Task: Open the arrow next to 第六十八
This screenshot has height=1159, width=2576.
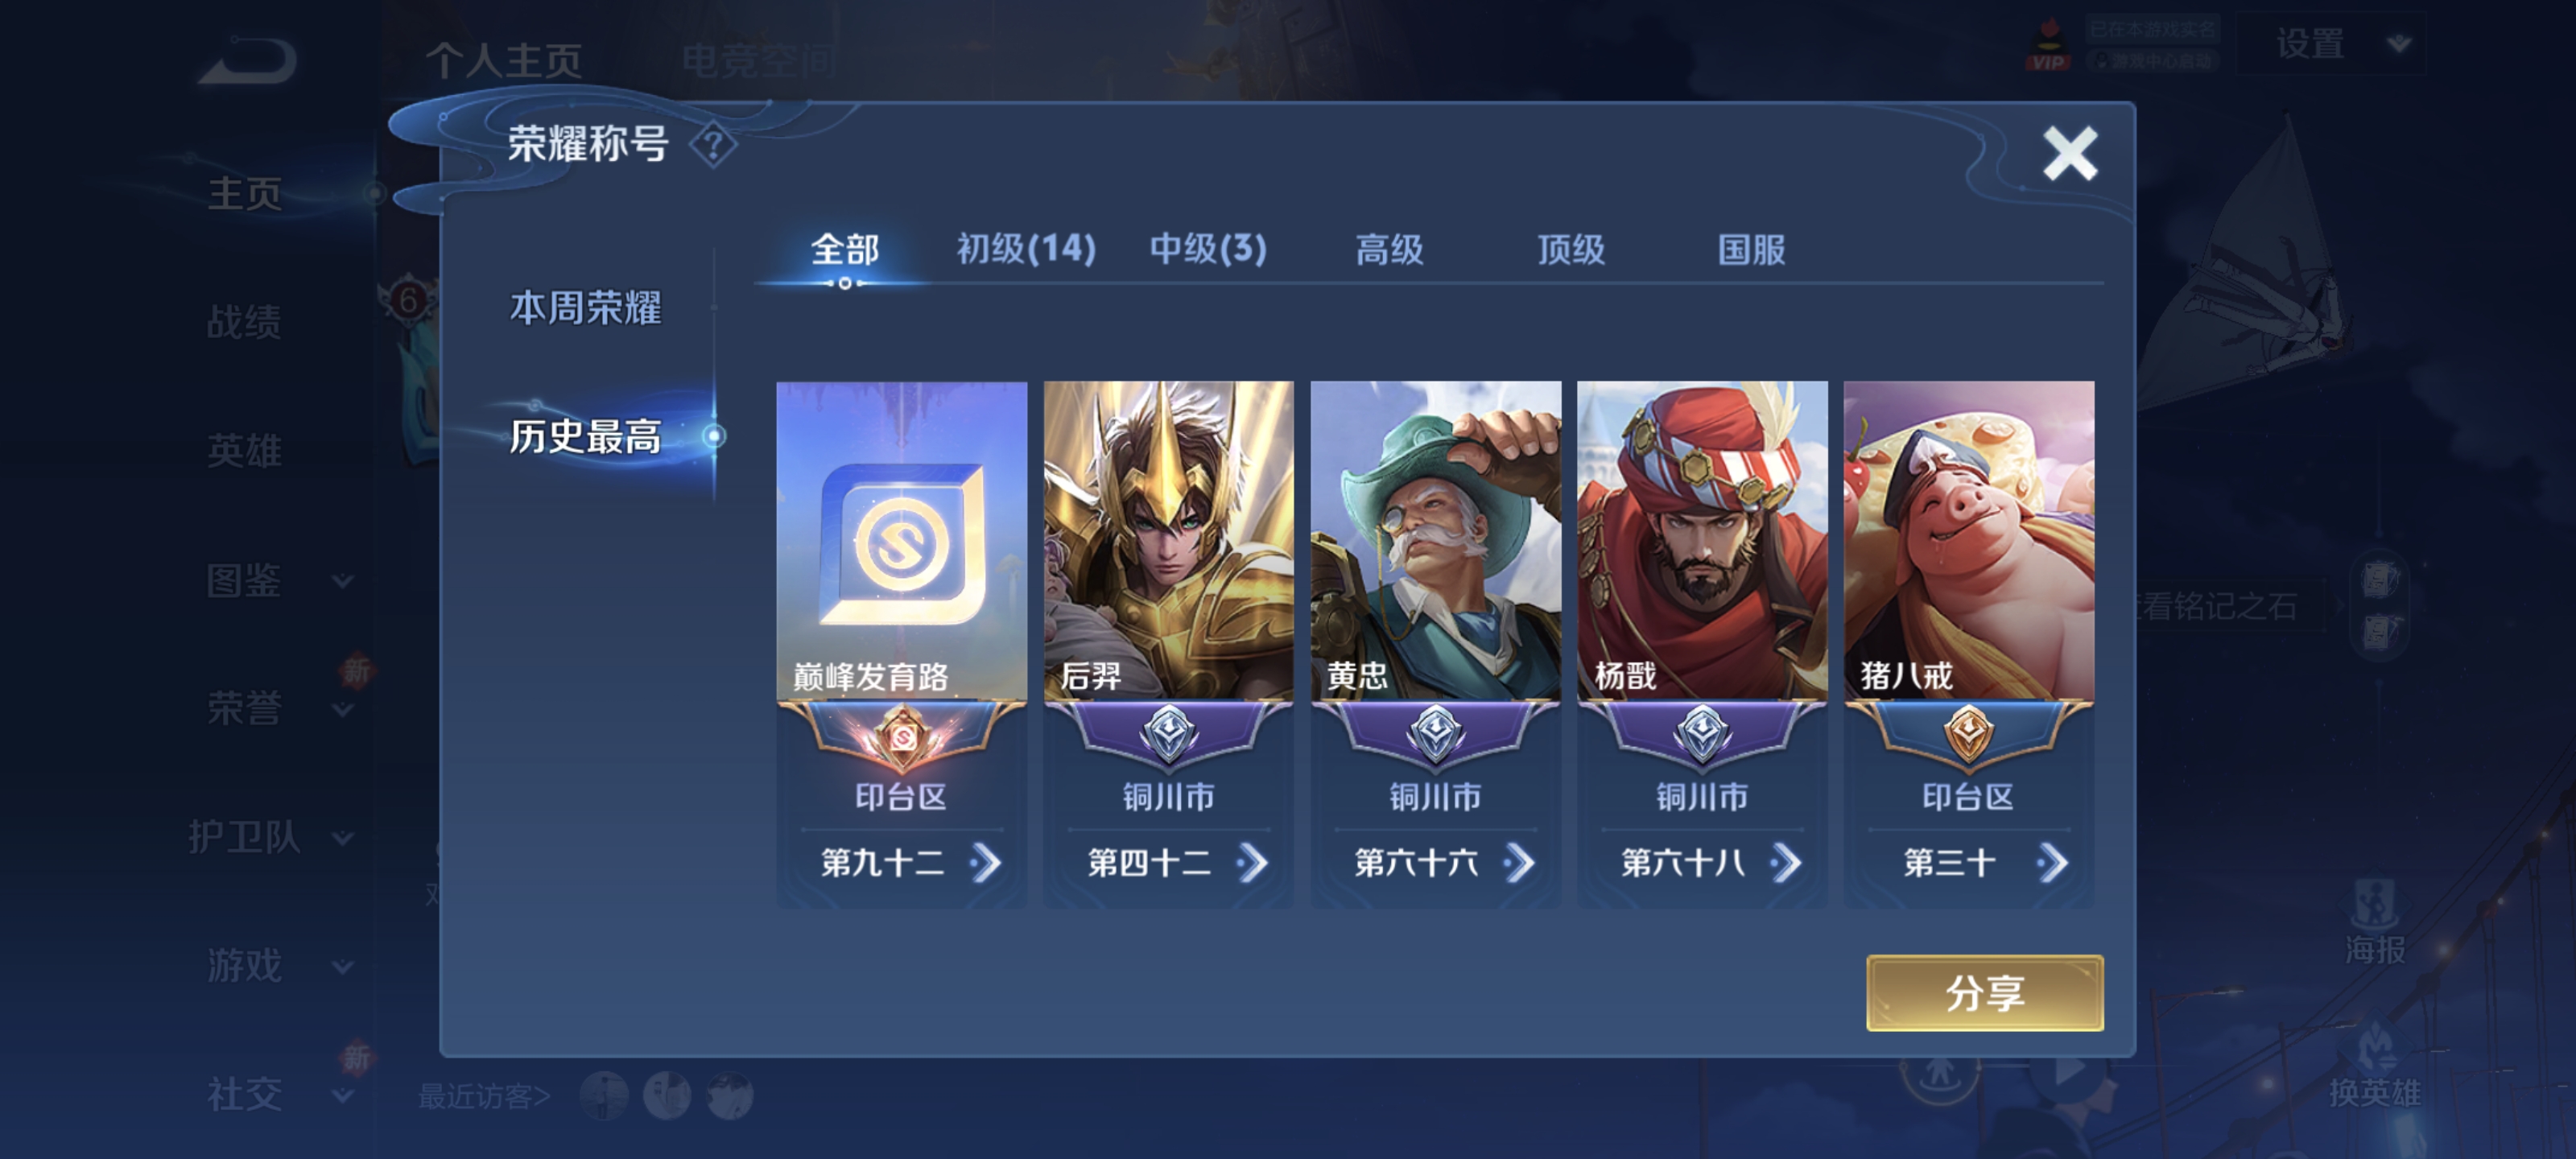Action: click(x=1786, y=863)
